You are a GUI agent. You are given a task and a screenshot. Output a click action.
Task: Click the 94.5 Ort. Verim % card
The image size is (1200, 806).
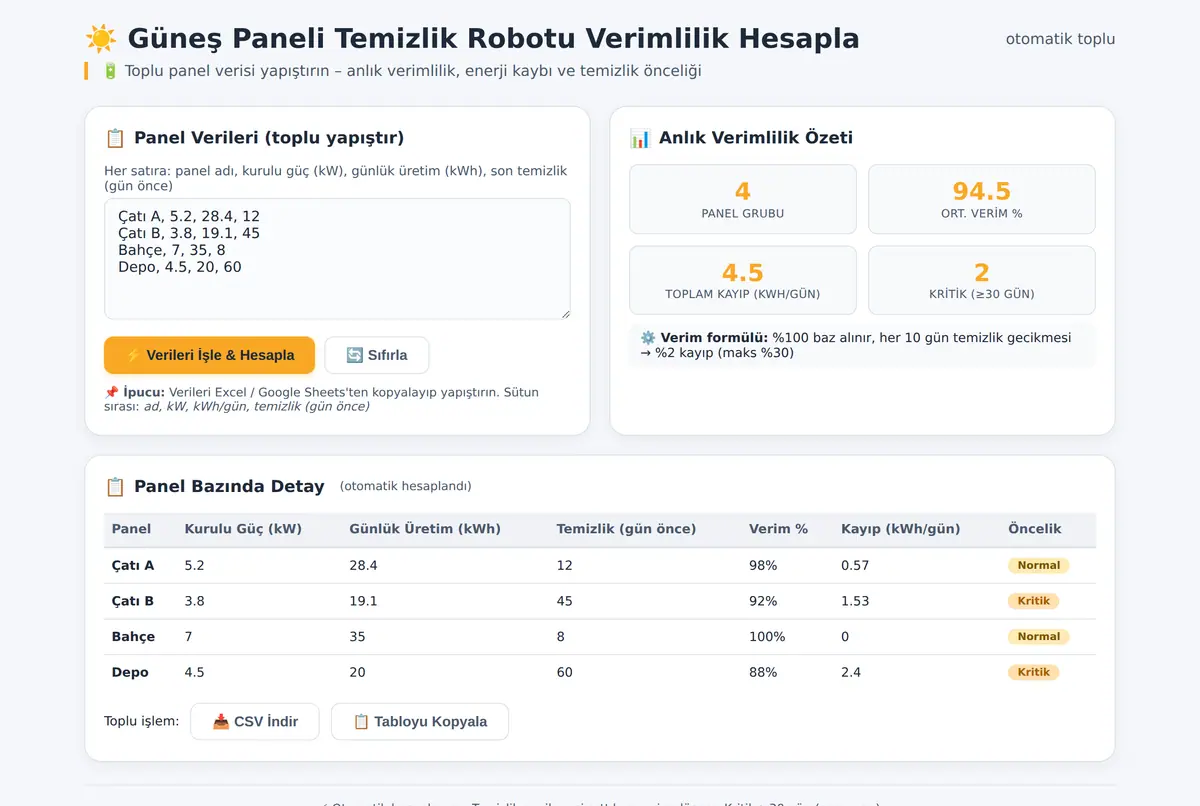982,199
